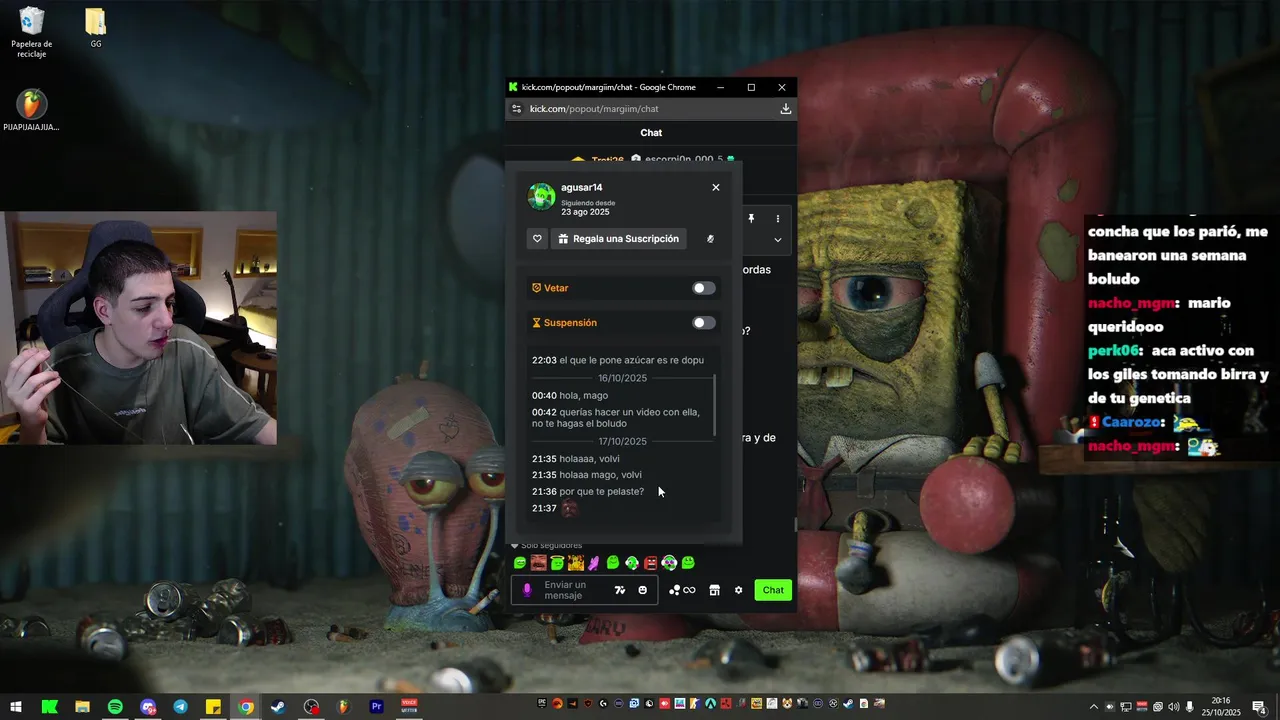Viewport: 1280px width, 720px height.
Task: Click the channel points infinity icon
Action: (682, 590)
